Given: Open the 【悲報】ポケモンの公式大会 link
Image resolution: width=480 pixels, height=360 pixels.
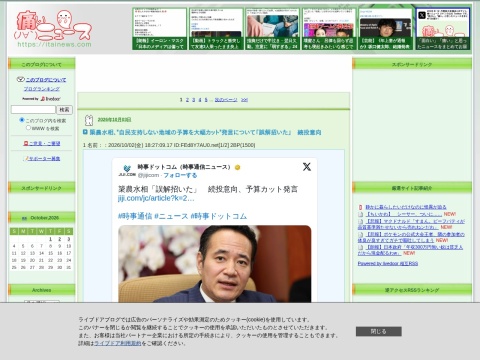Looking at the screenshot, I should click(411, 237).
